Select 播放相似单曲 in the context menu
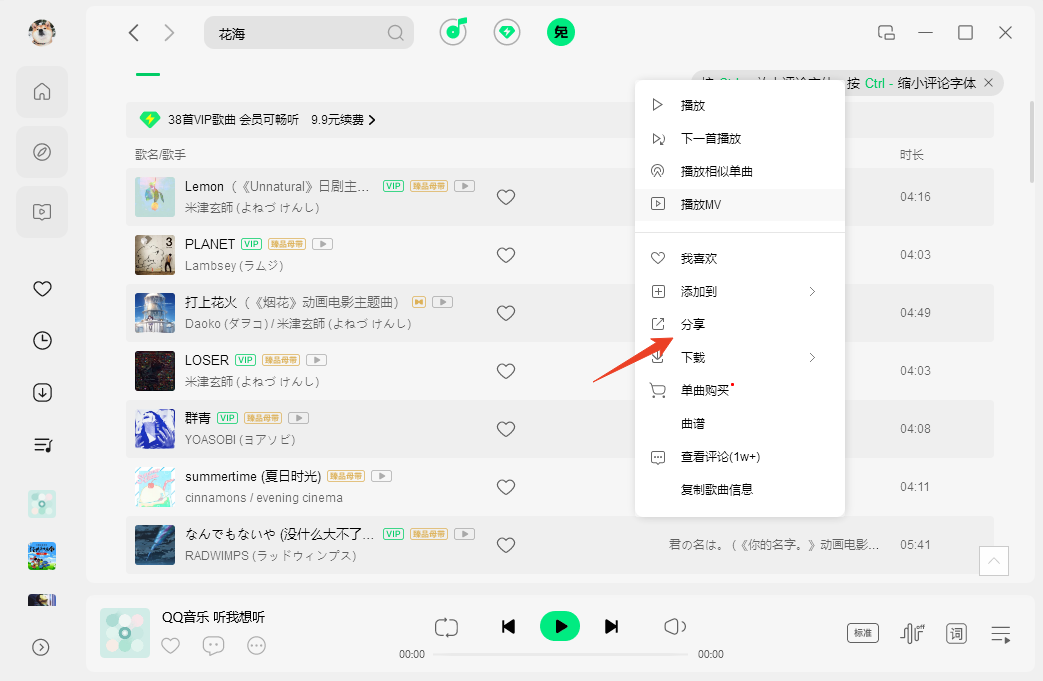The image size is (1043, 681). 740,172
